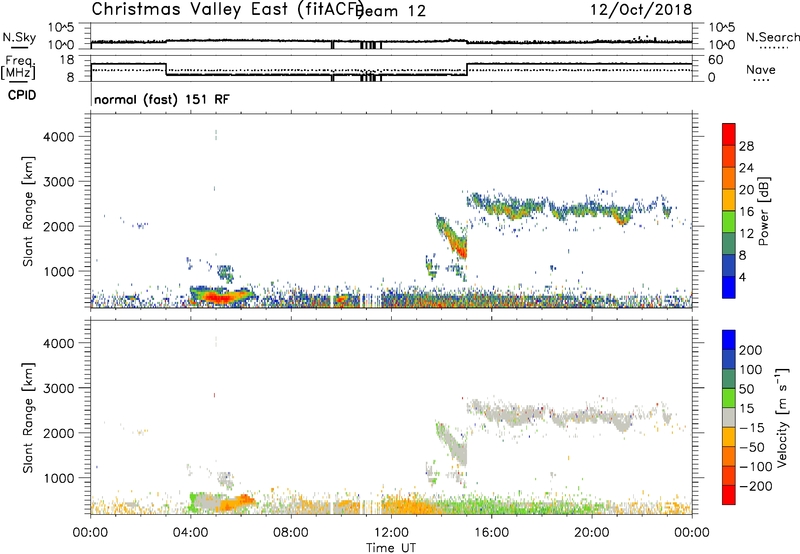
Task: Click the date label '12/Oct/2018'
Action: tap(641, 10)
